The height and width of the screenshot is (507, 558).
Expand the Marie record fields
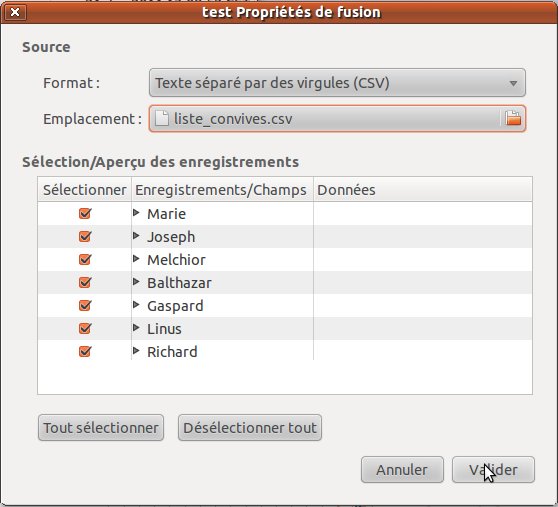point(136,213)
